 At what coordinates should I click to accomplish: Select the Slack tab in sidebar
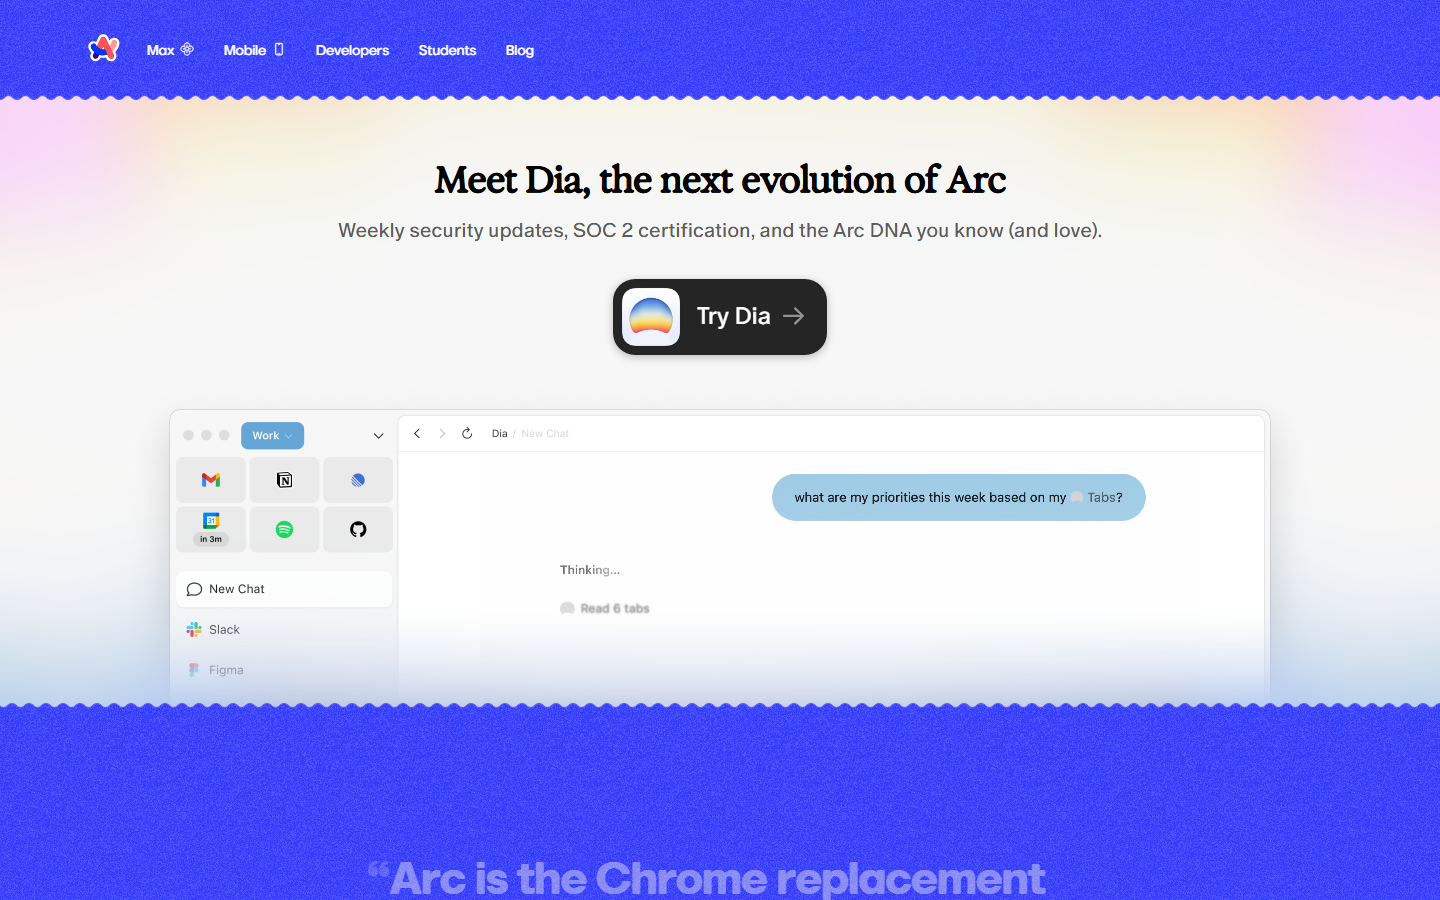click(x=284, y=630)
